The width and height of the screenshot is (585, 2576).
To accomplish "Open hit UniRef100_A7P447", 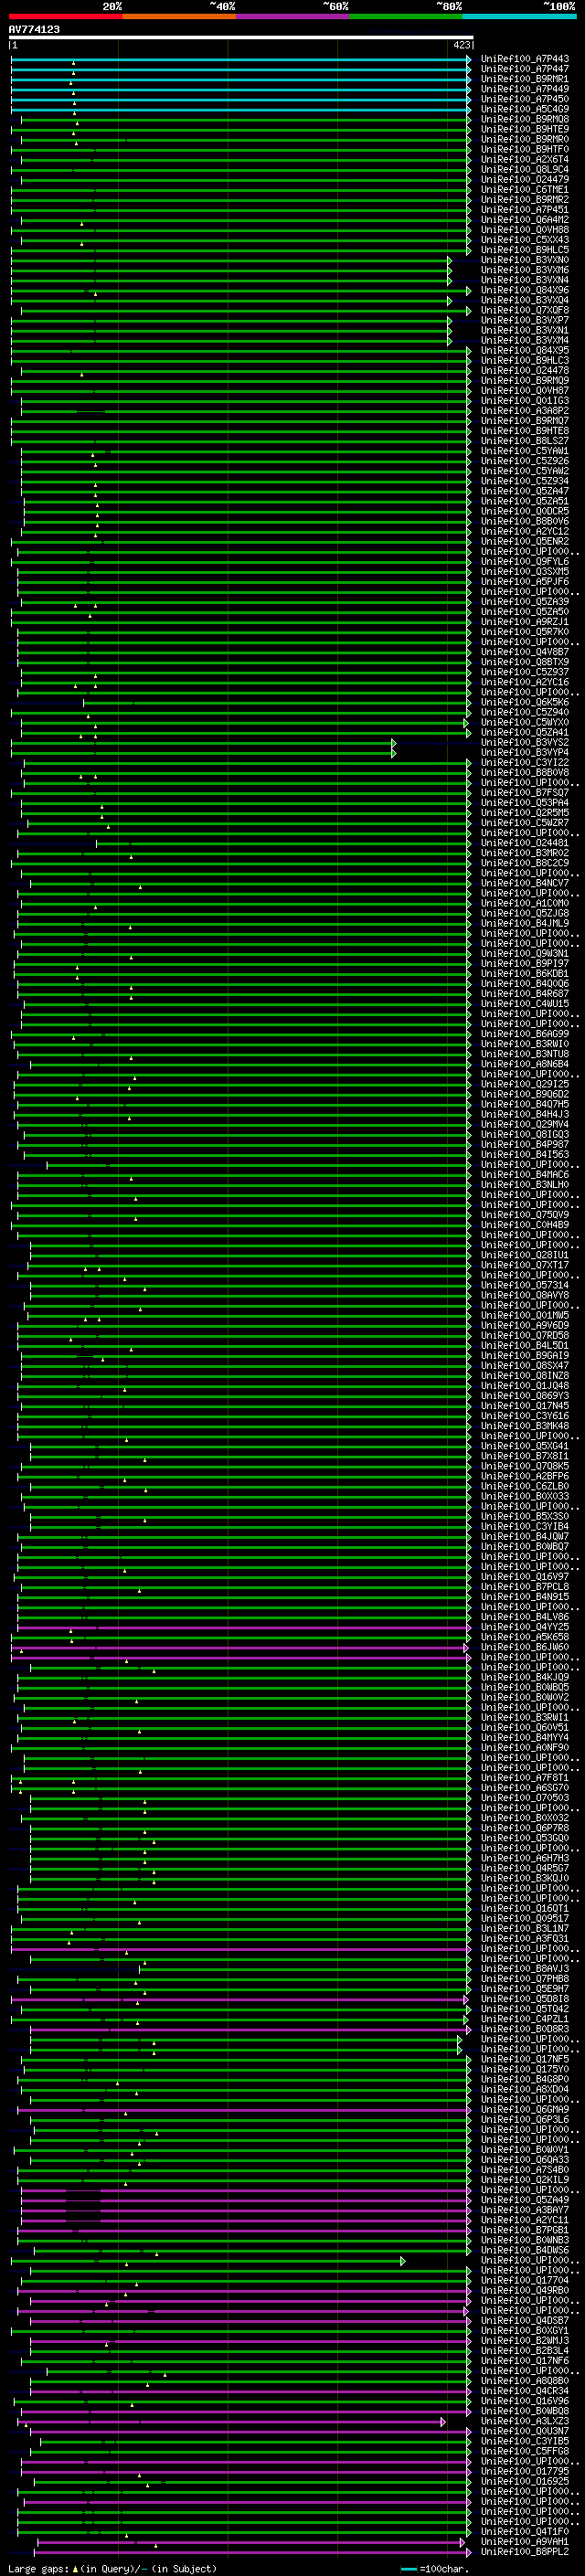I will coord(525,69).
